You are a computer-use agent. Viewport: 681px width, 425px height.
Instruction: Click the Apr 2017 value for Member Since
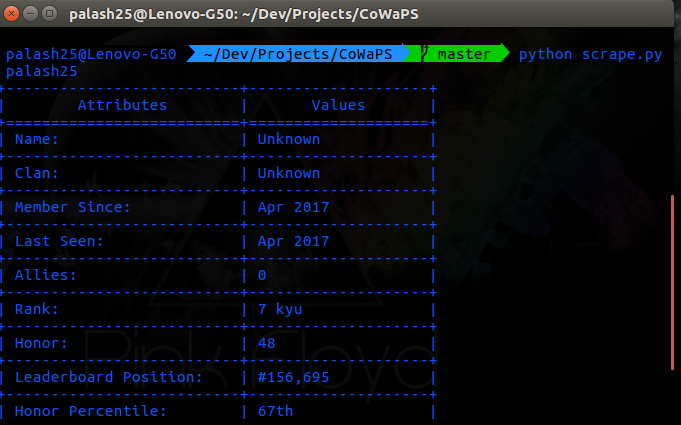294,208
